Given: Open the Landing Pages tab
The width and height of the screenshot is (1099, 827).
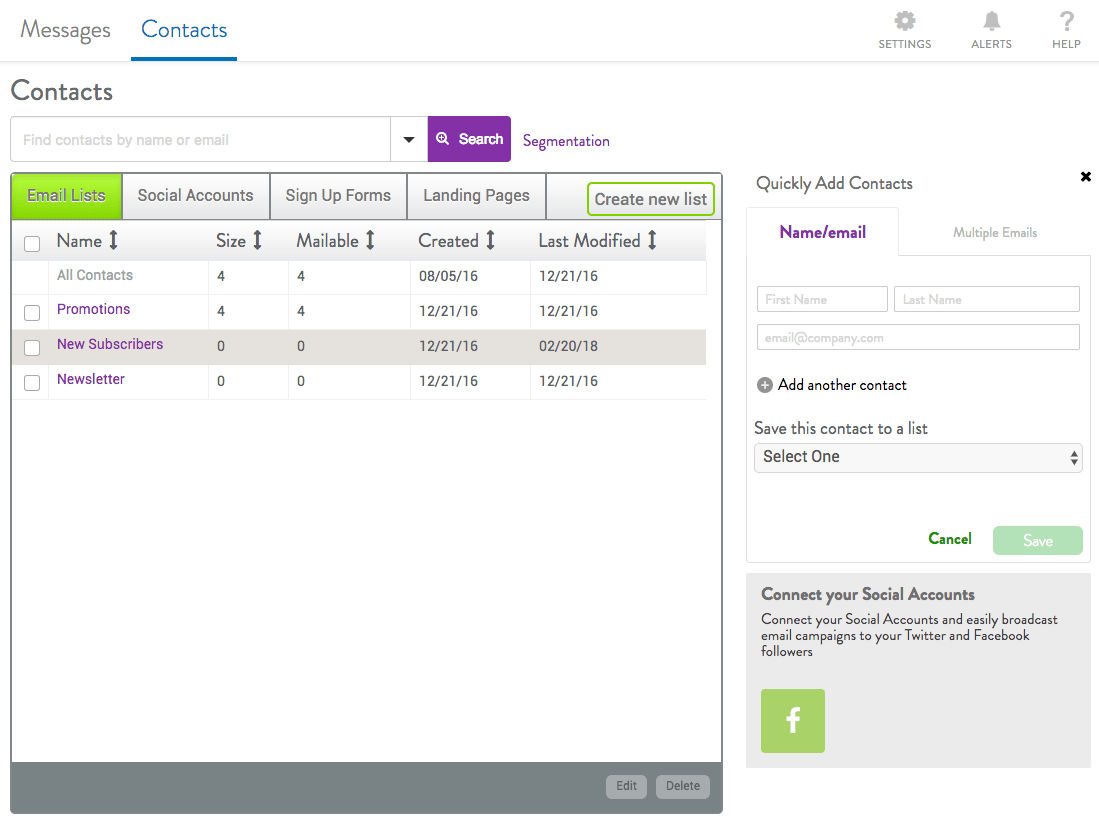Looking at the screenshot, I should click(476, 196).
